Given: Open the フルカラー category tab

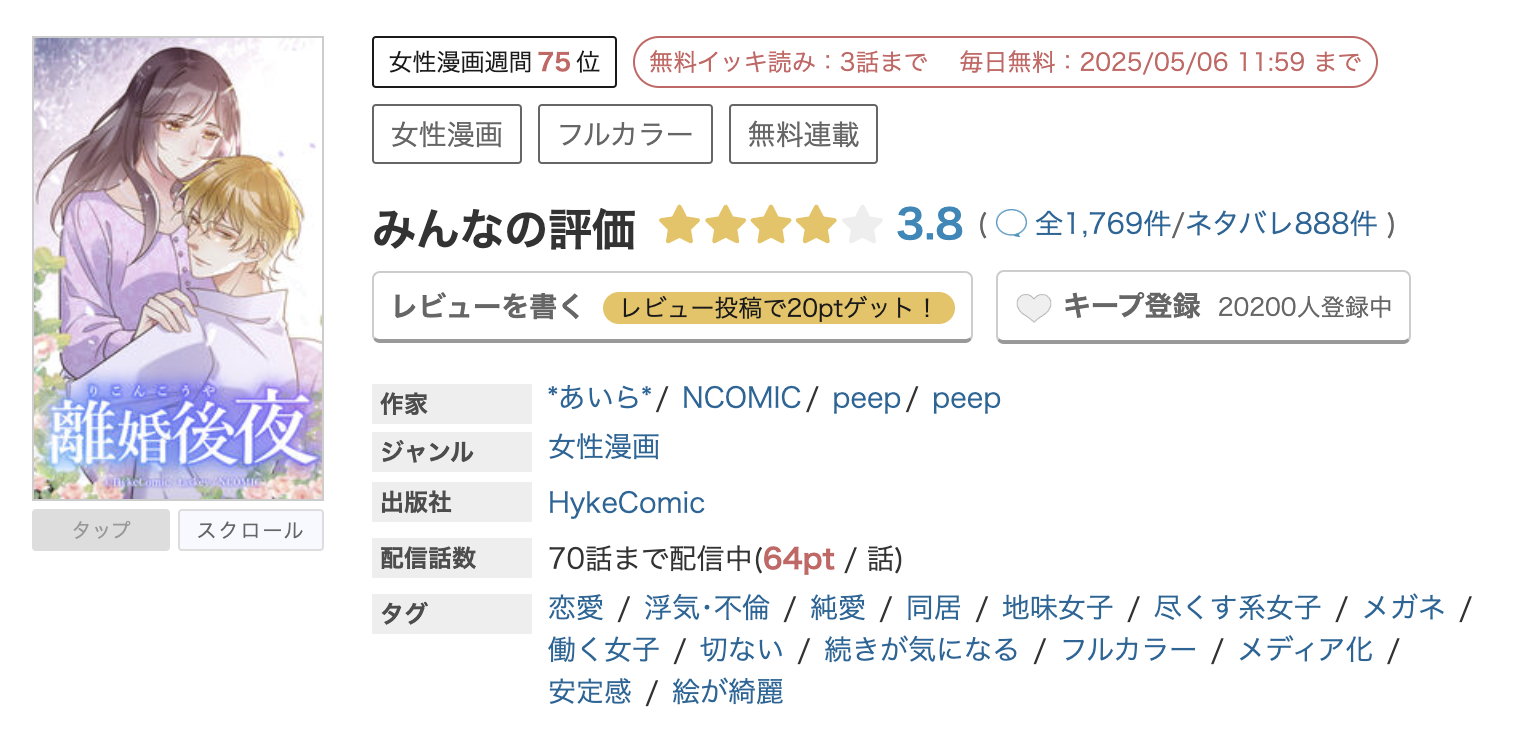Looking at the screenshot, I should (625, 133).
